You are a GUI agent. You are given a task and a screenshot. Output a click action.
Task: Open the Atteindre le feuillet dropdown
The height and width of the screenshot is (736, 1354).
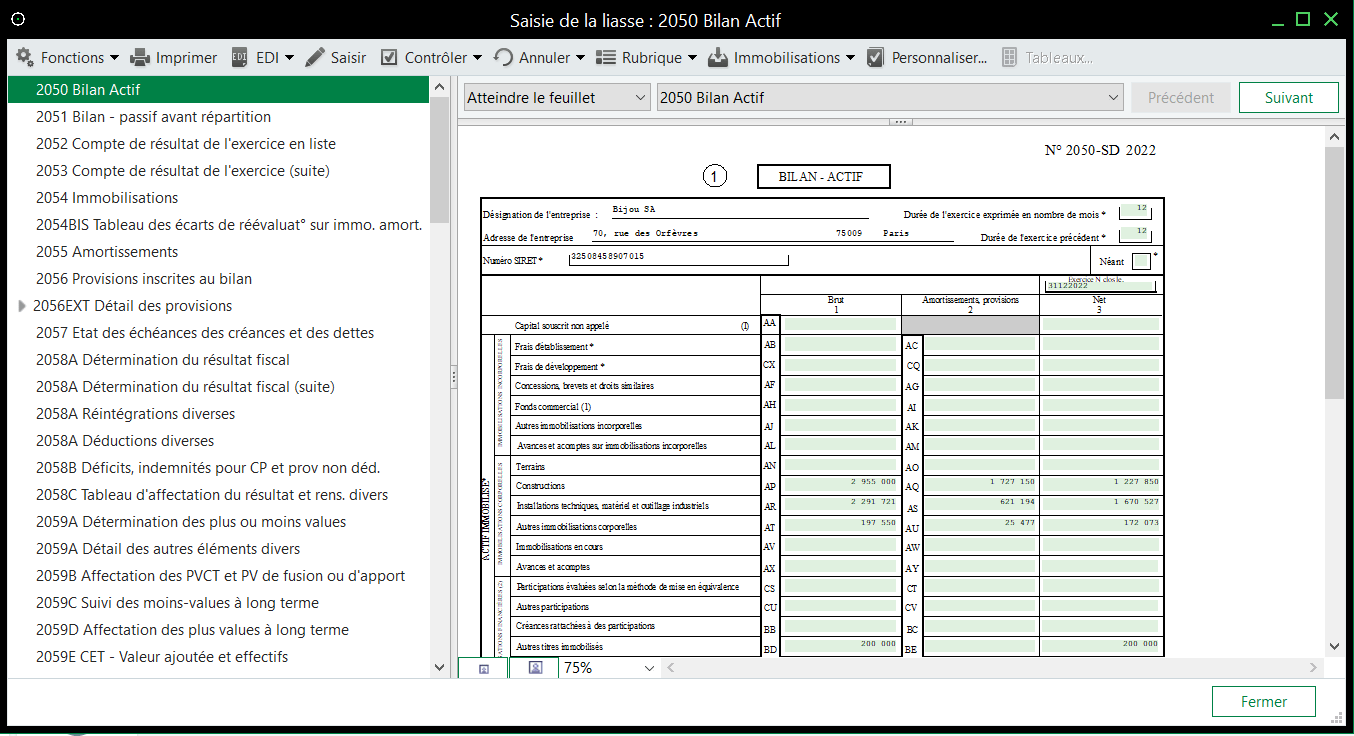tap(558, 98)
